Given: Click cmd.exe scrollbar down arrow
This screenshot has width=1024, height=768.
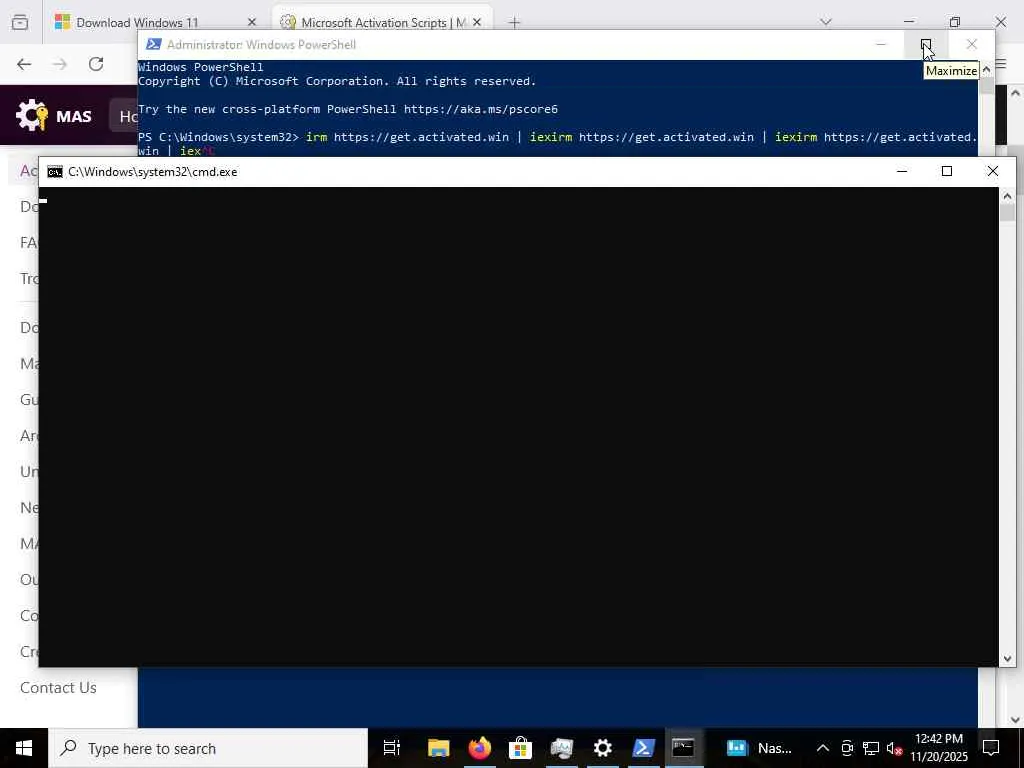Looking at the screenshot, I should click(1007, 659).
